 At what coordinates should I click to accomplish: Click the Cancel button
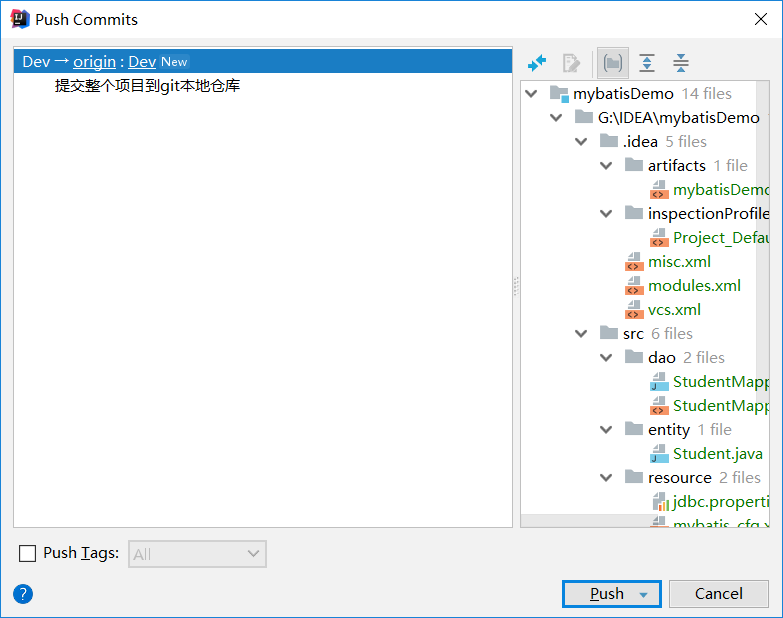pos(719,594)
